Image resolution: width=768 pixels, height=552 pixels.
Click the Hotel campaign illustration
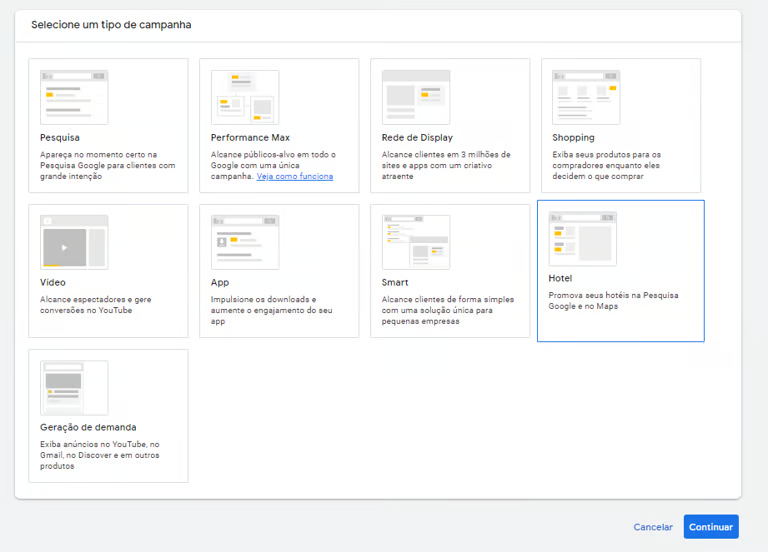click(582, 239)
